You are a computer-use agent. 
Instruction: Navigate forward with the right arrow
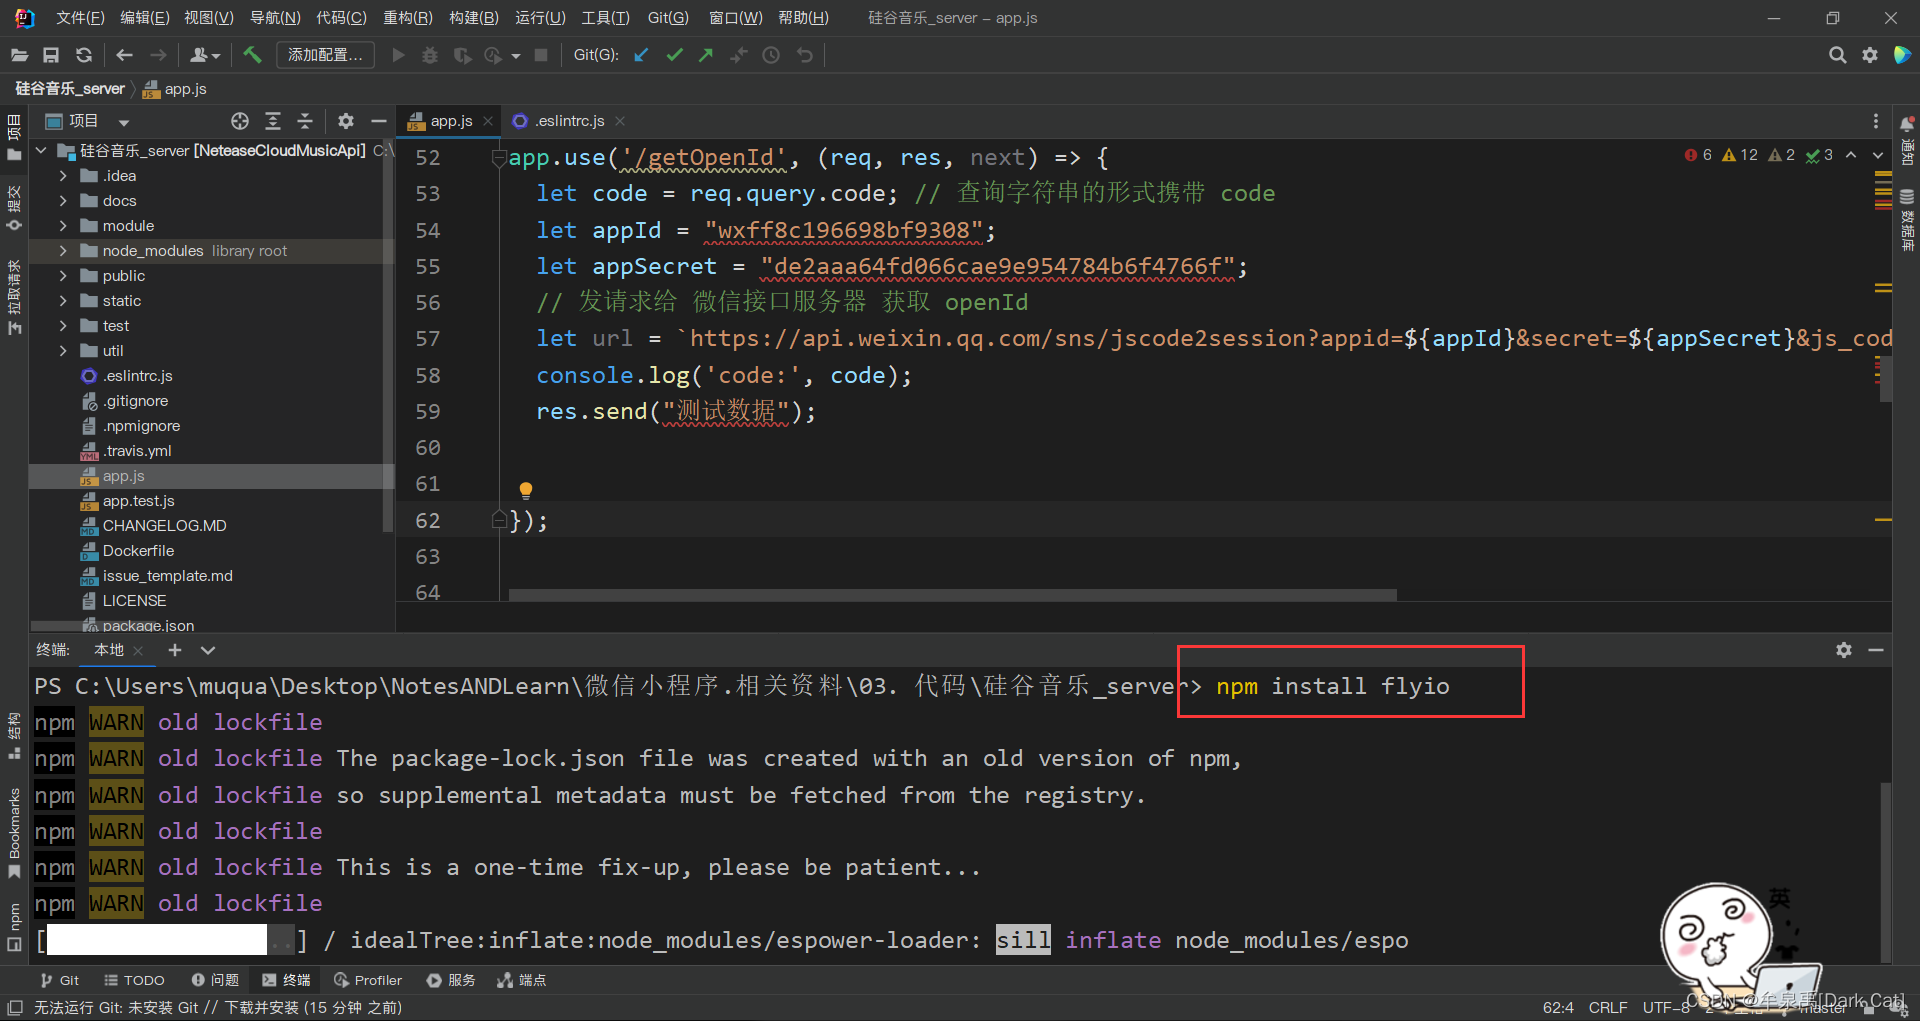tap(158, 55)
